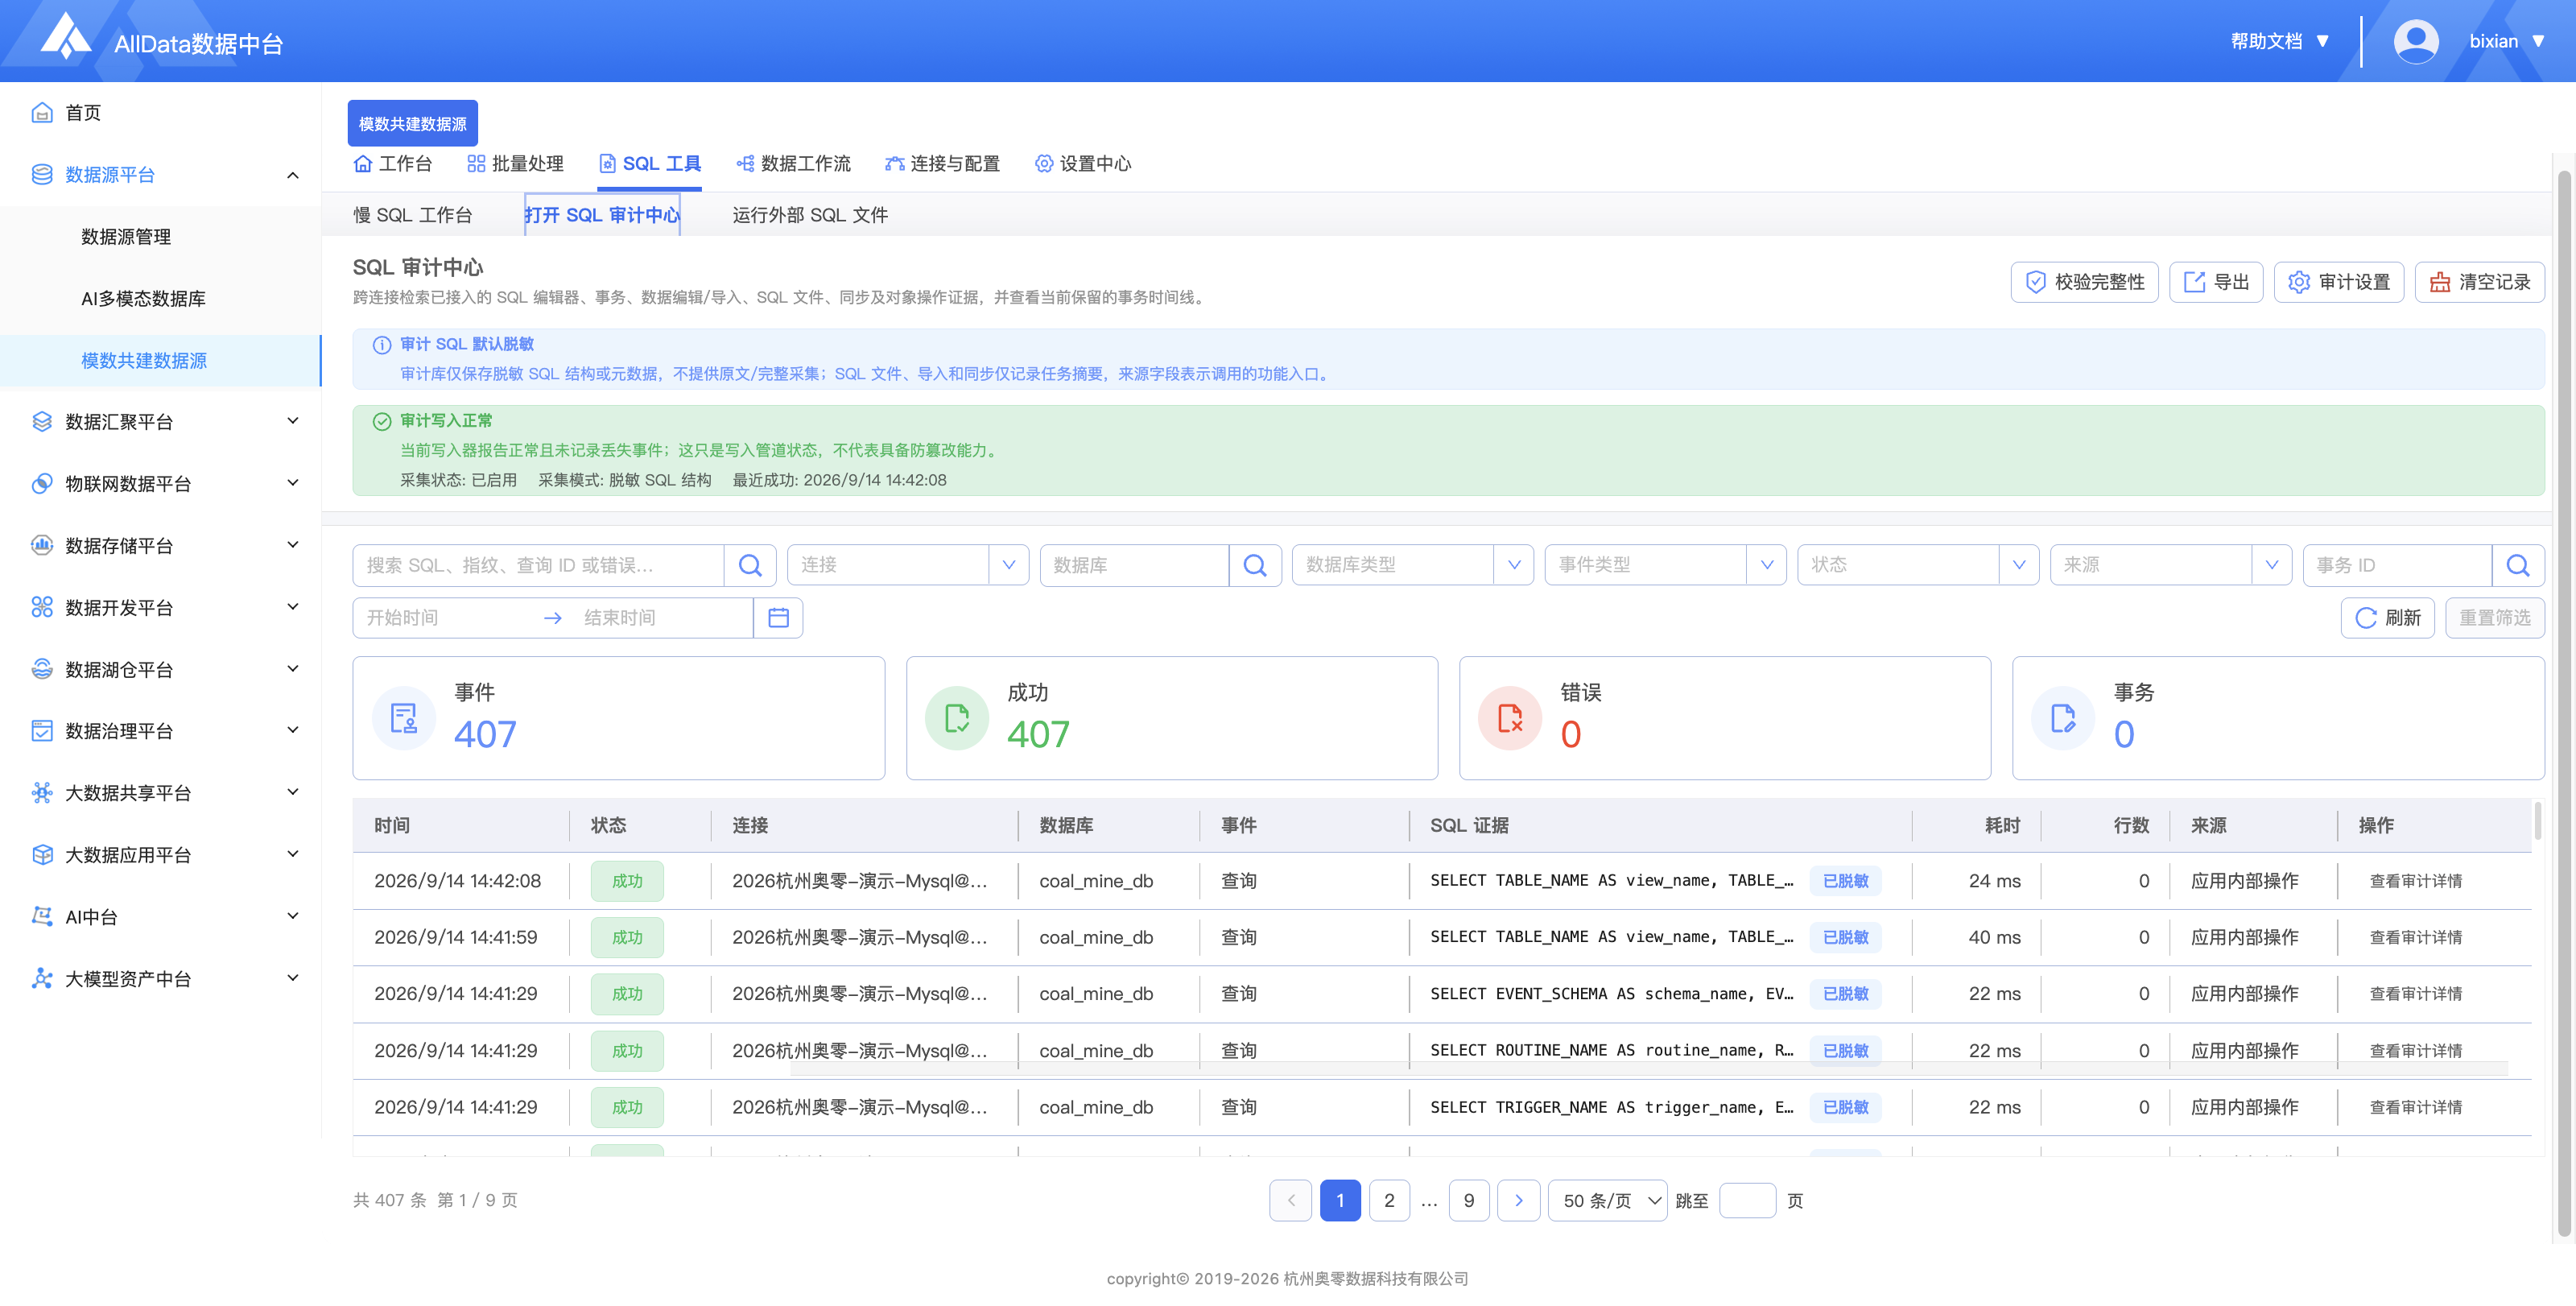Viewport: 2576px width, 1306px height.
Task: Click the 物联网数据平台 sidebar icon
Action: tap(42, 483)
